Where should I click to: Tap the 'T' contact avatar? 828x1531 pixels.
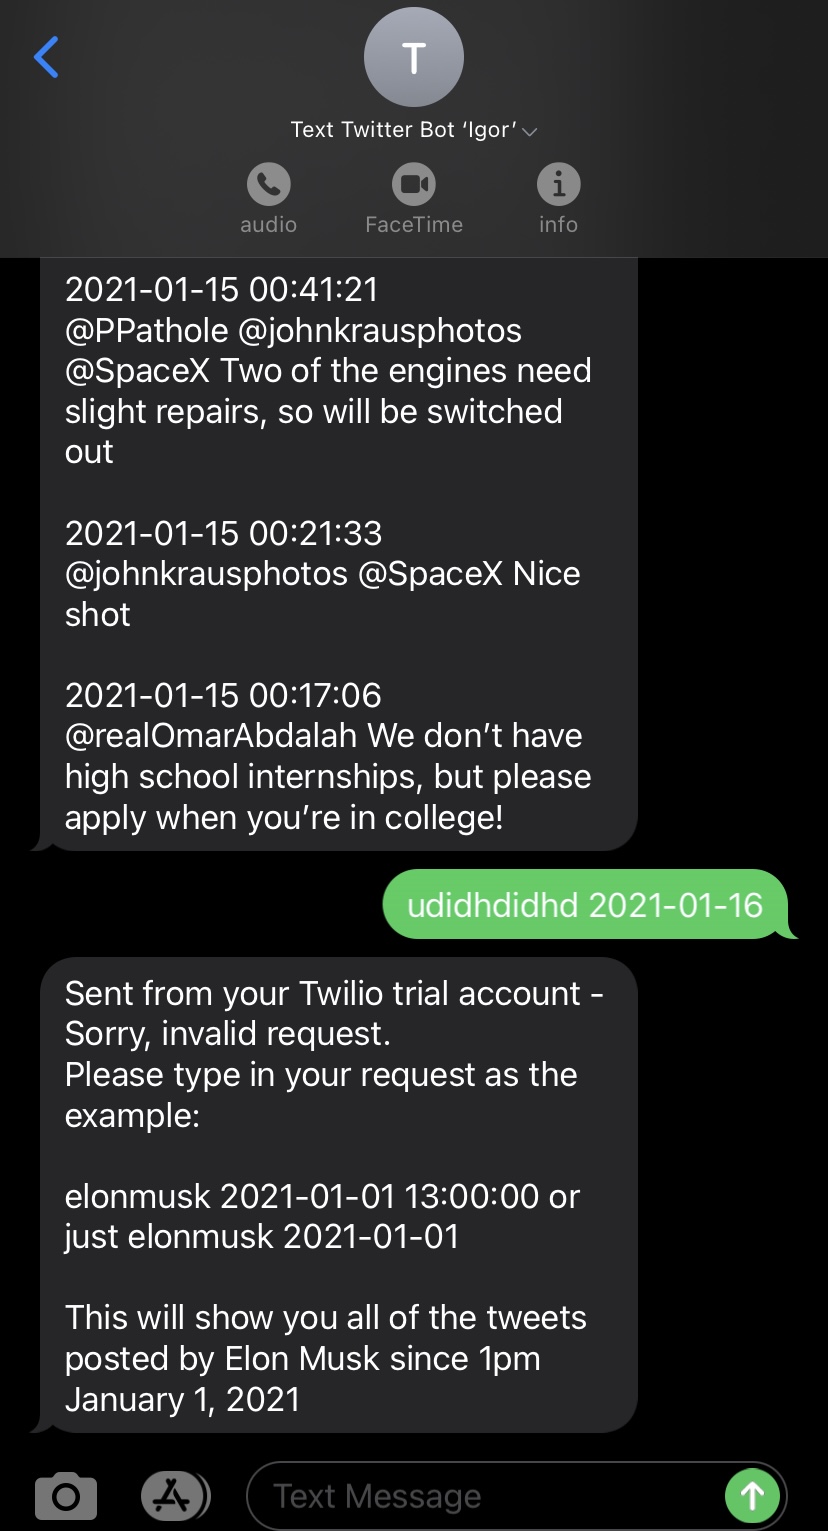coord(414,58)
